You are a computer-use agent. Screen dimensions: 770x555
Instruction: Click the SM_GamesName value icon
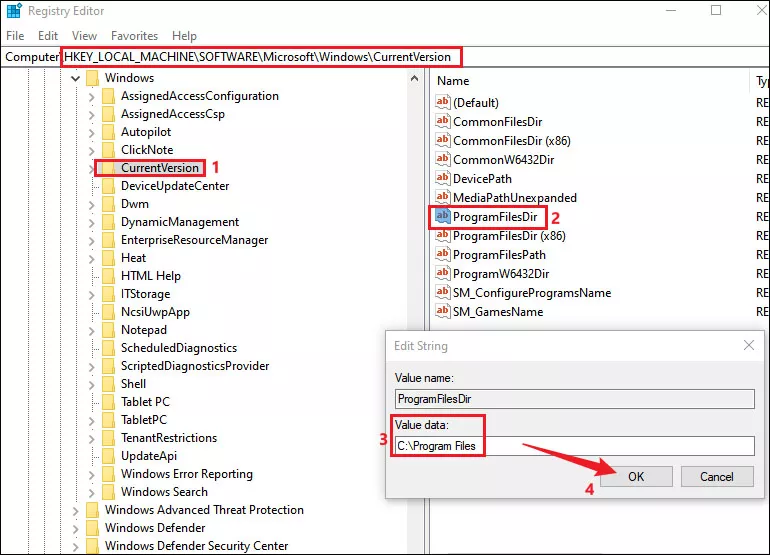442,312
